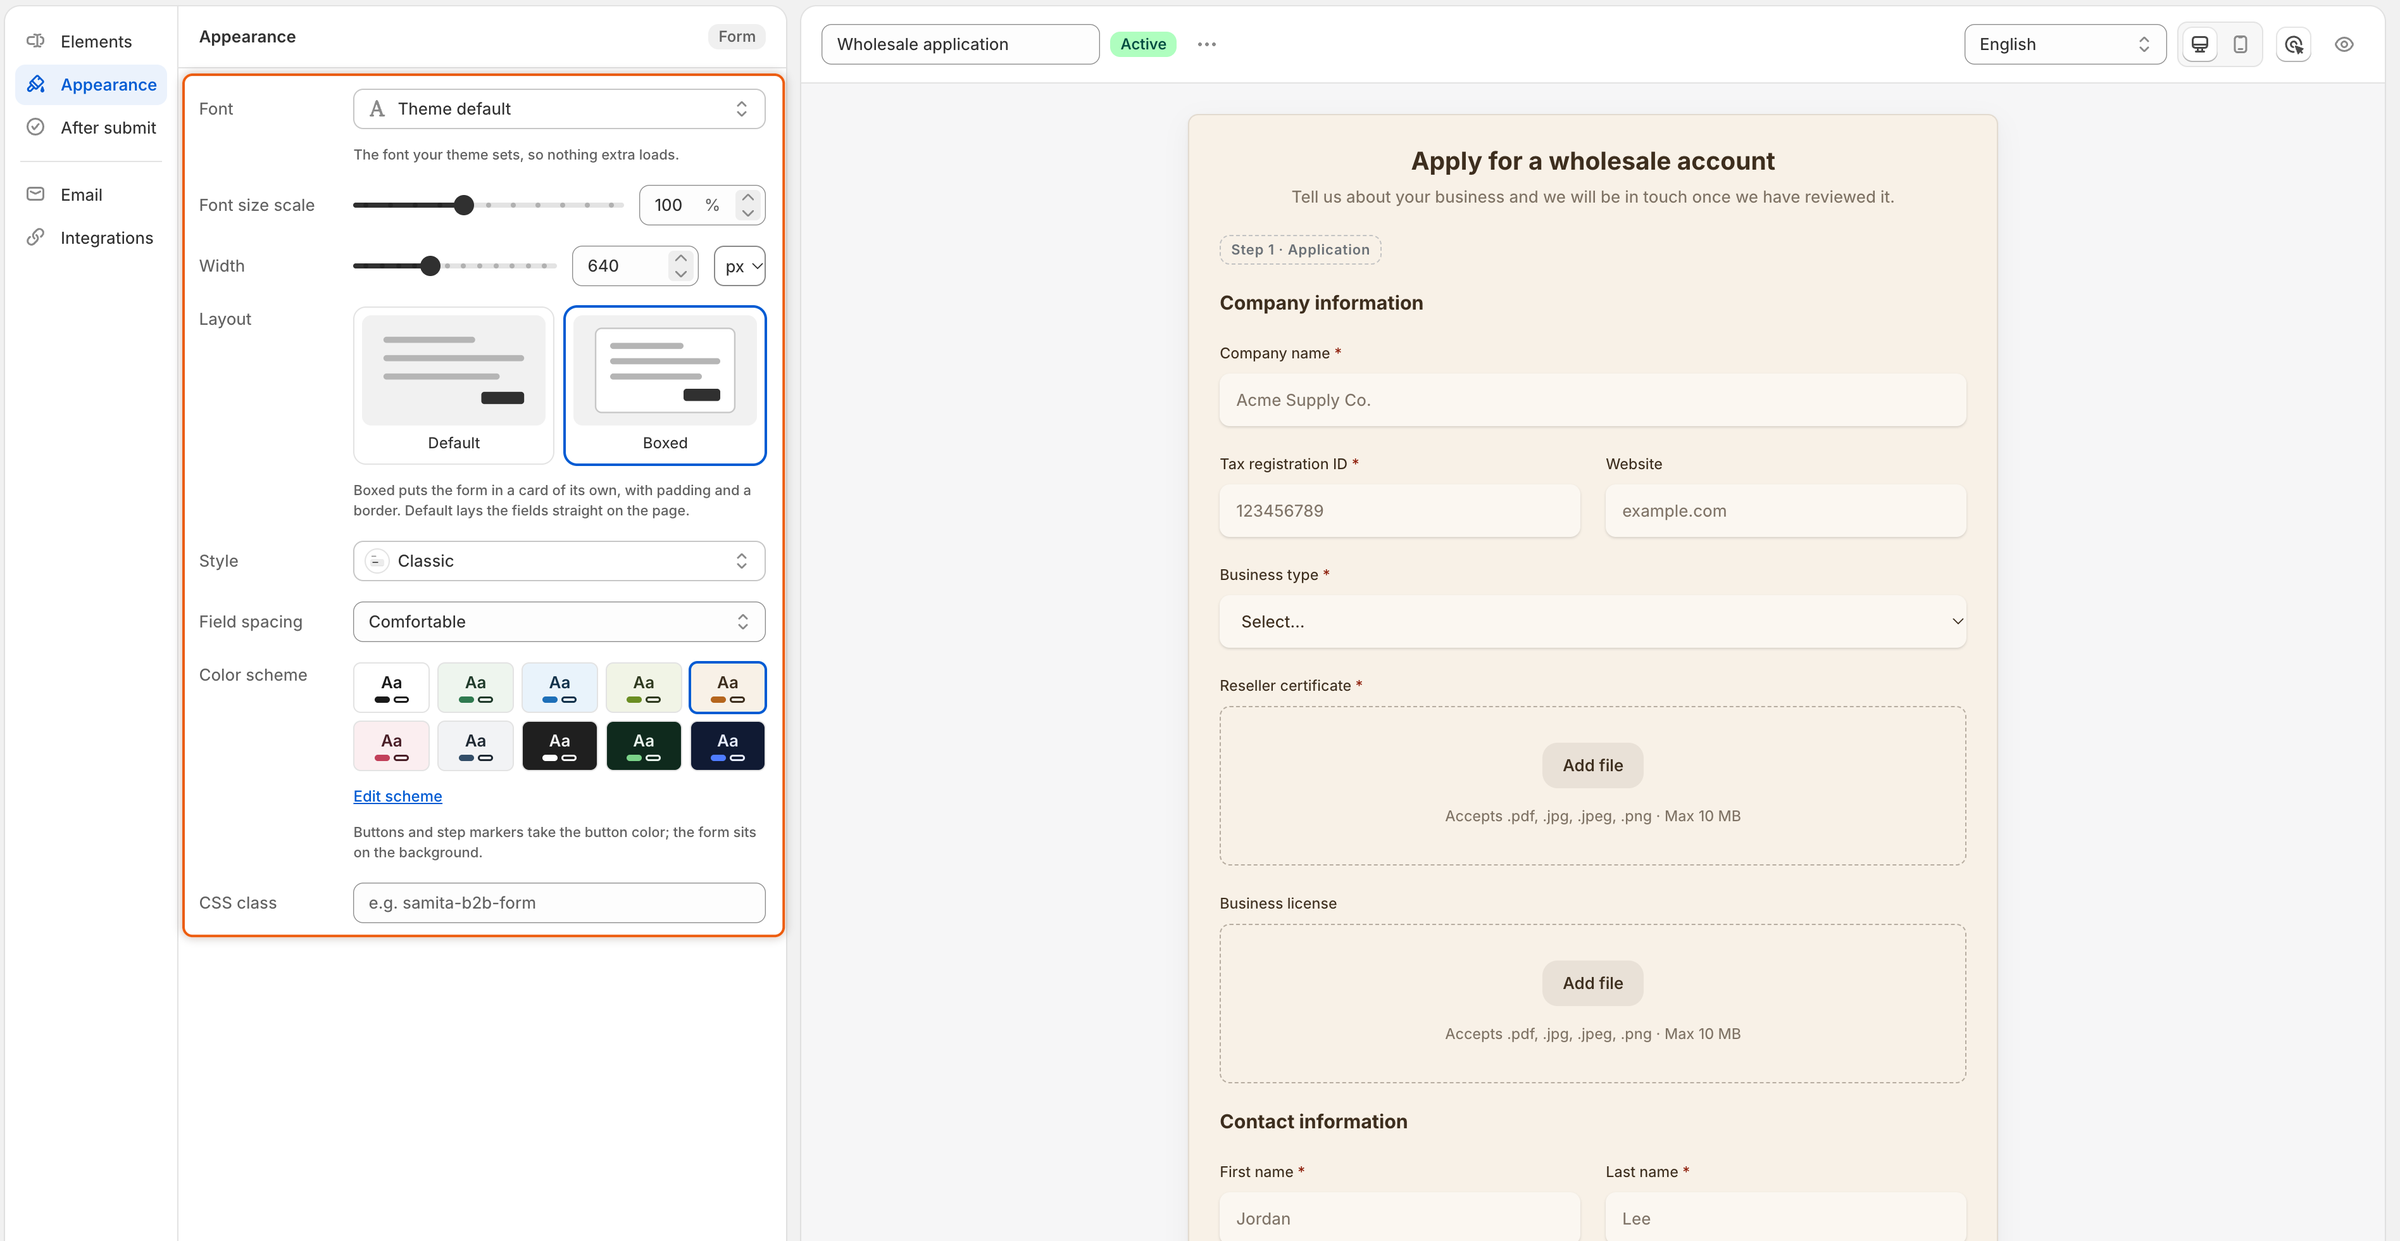Open the Font dropdown Theme default

pyautogui.click(x=559, y=108)
